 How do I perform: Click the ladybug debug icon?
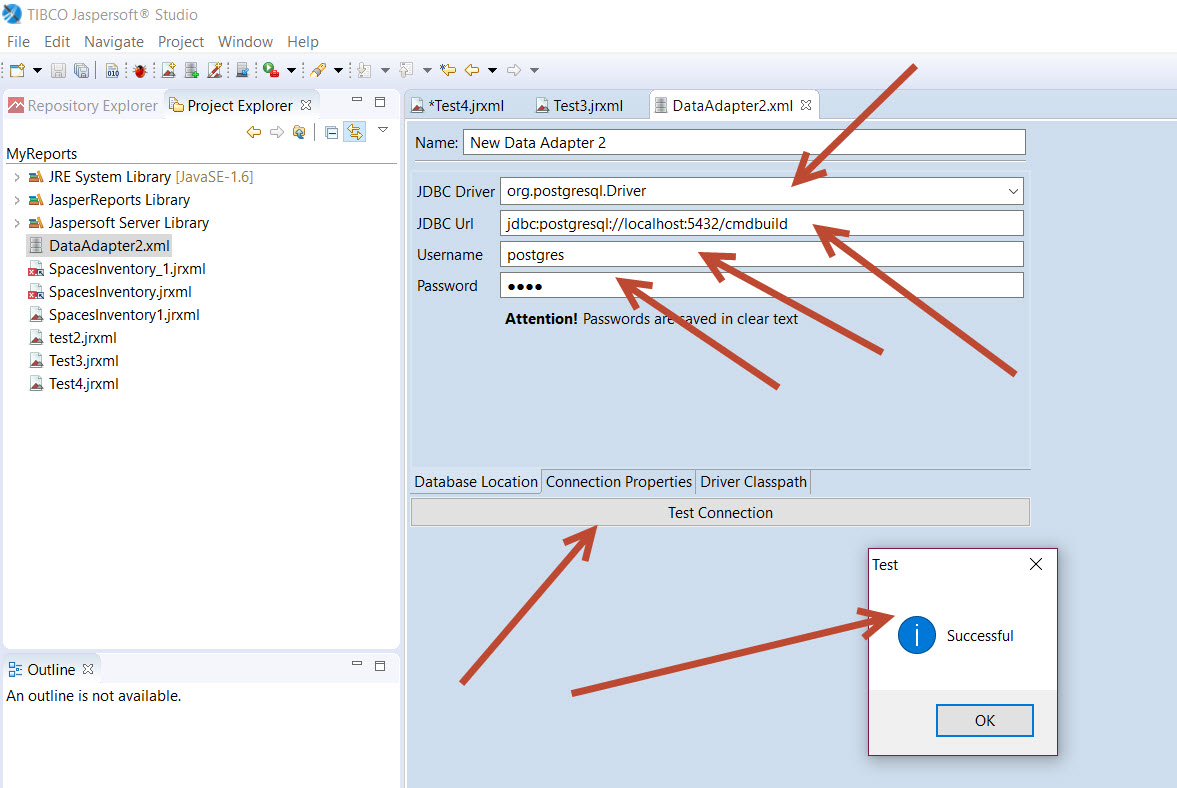pos(140,70)
